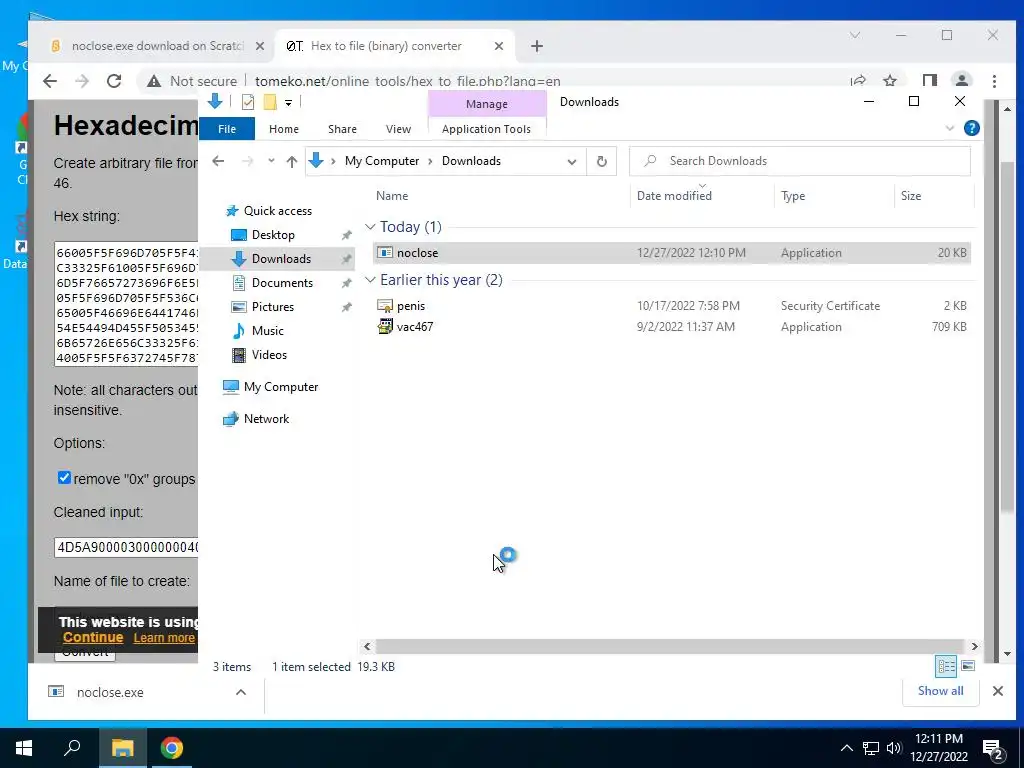Open the Application Tools tab
The height and width of the screenshot is (768, 1024).
pyautogui.click(x=487, y=129)
